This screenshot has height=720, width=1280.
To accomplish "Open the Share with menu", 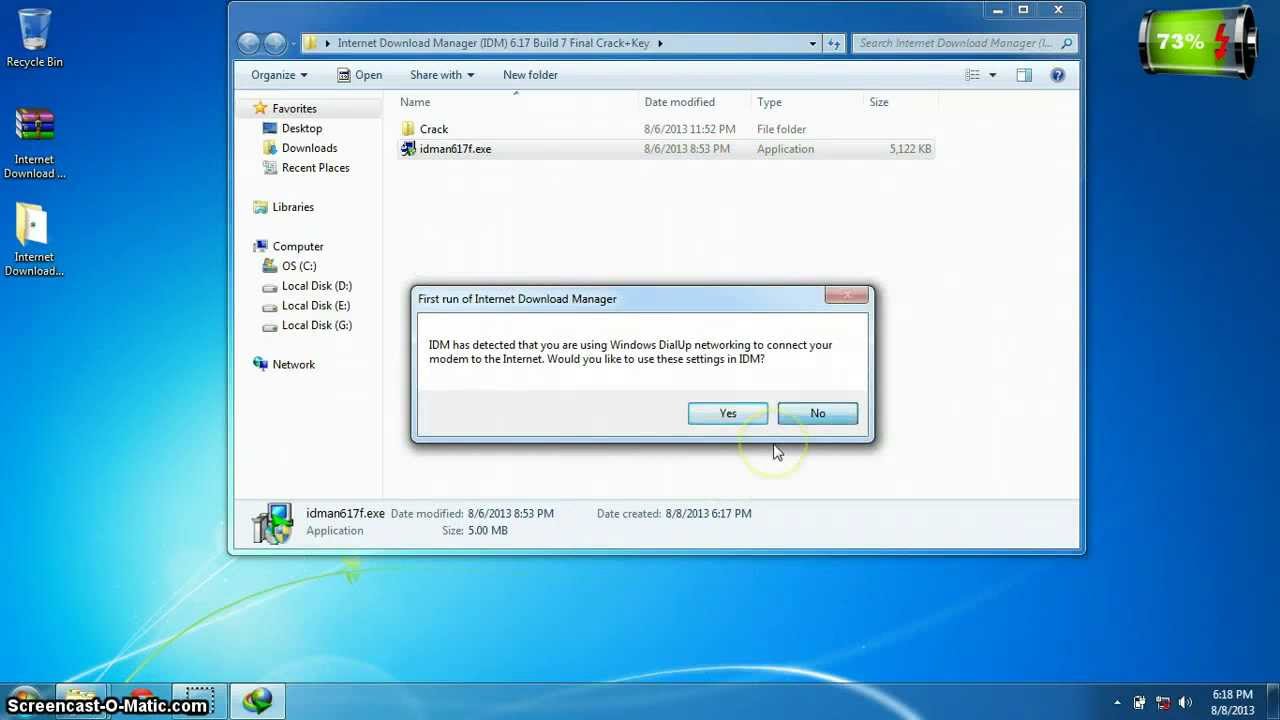I will click(x=442, y=75).
